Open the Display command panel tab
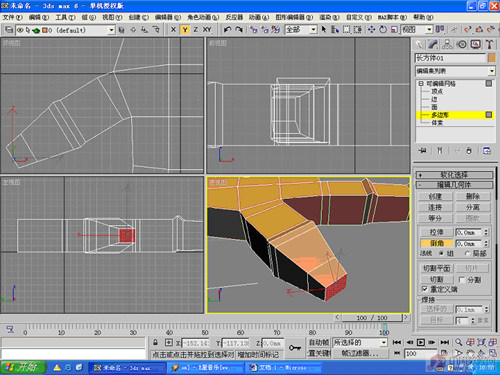Image resolution: width=500 pixels, height=375 pixels. [475, 44]
